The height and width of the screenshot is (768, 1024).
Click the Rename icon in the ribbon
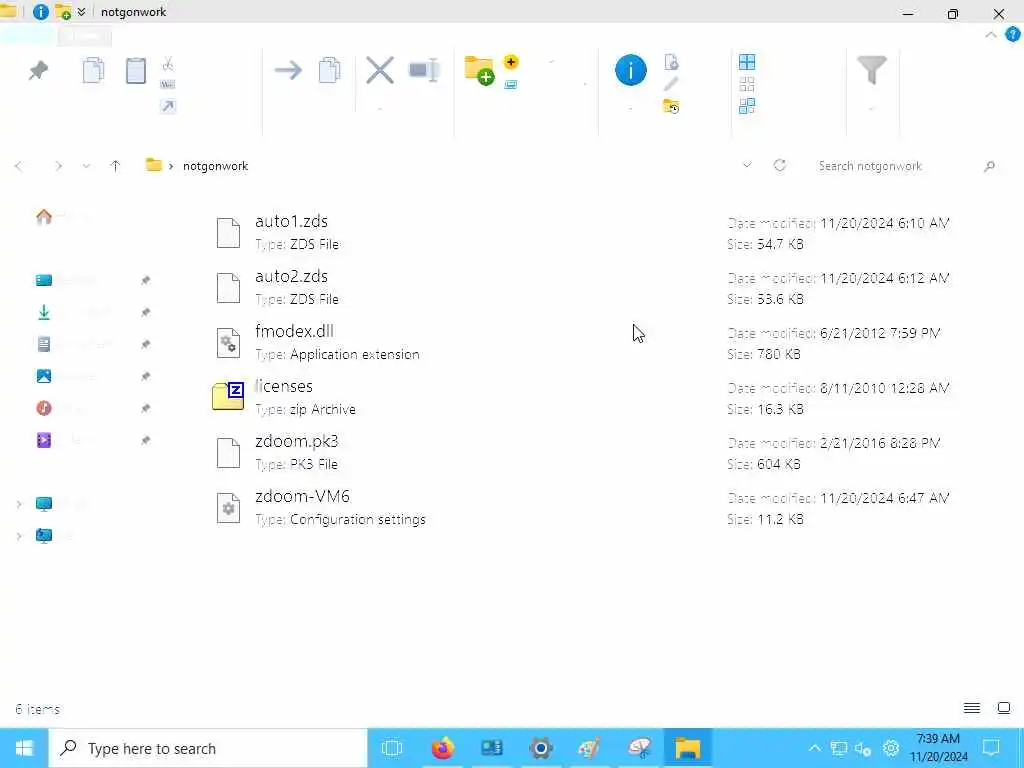(424, 70)
